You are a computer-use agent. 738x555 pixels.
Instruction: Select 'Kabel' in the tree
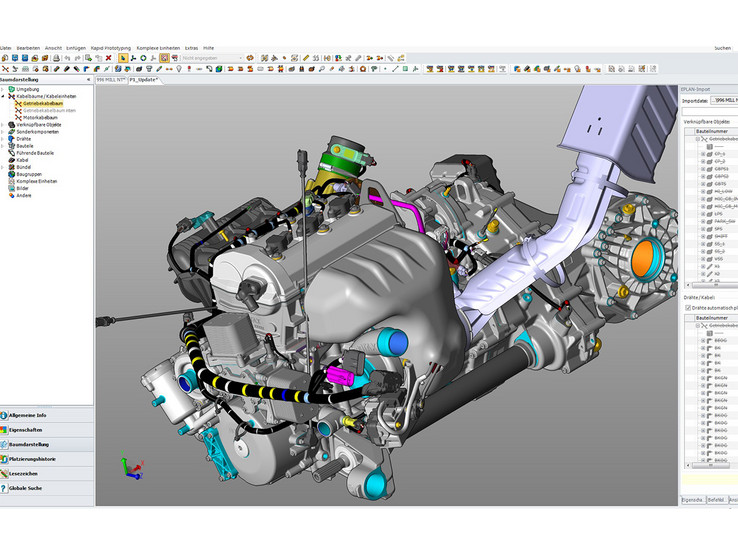23,160
